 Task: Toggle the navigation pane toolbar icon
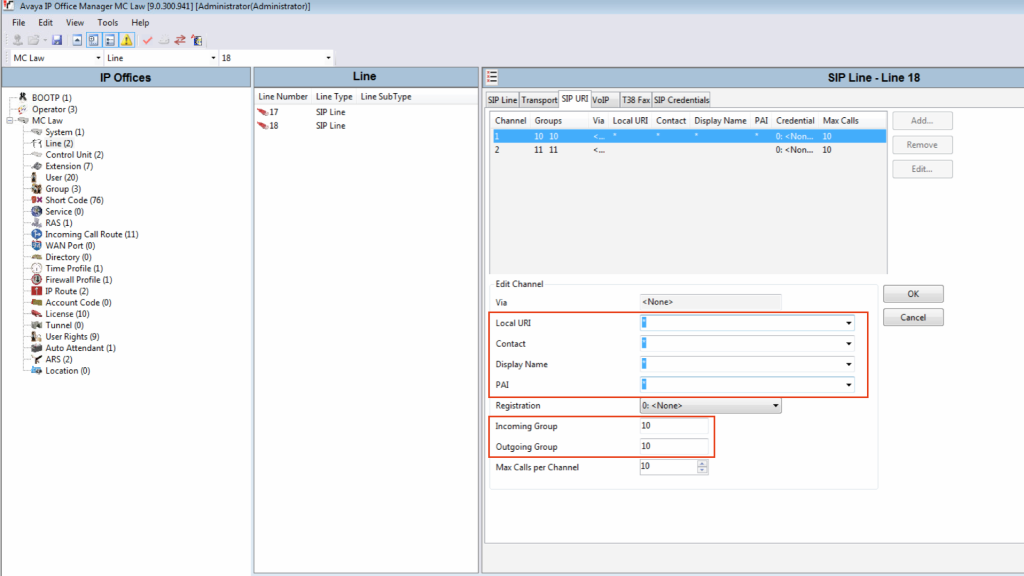93,40
